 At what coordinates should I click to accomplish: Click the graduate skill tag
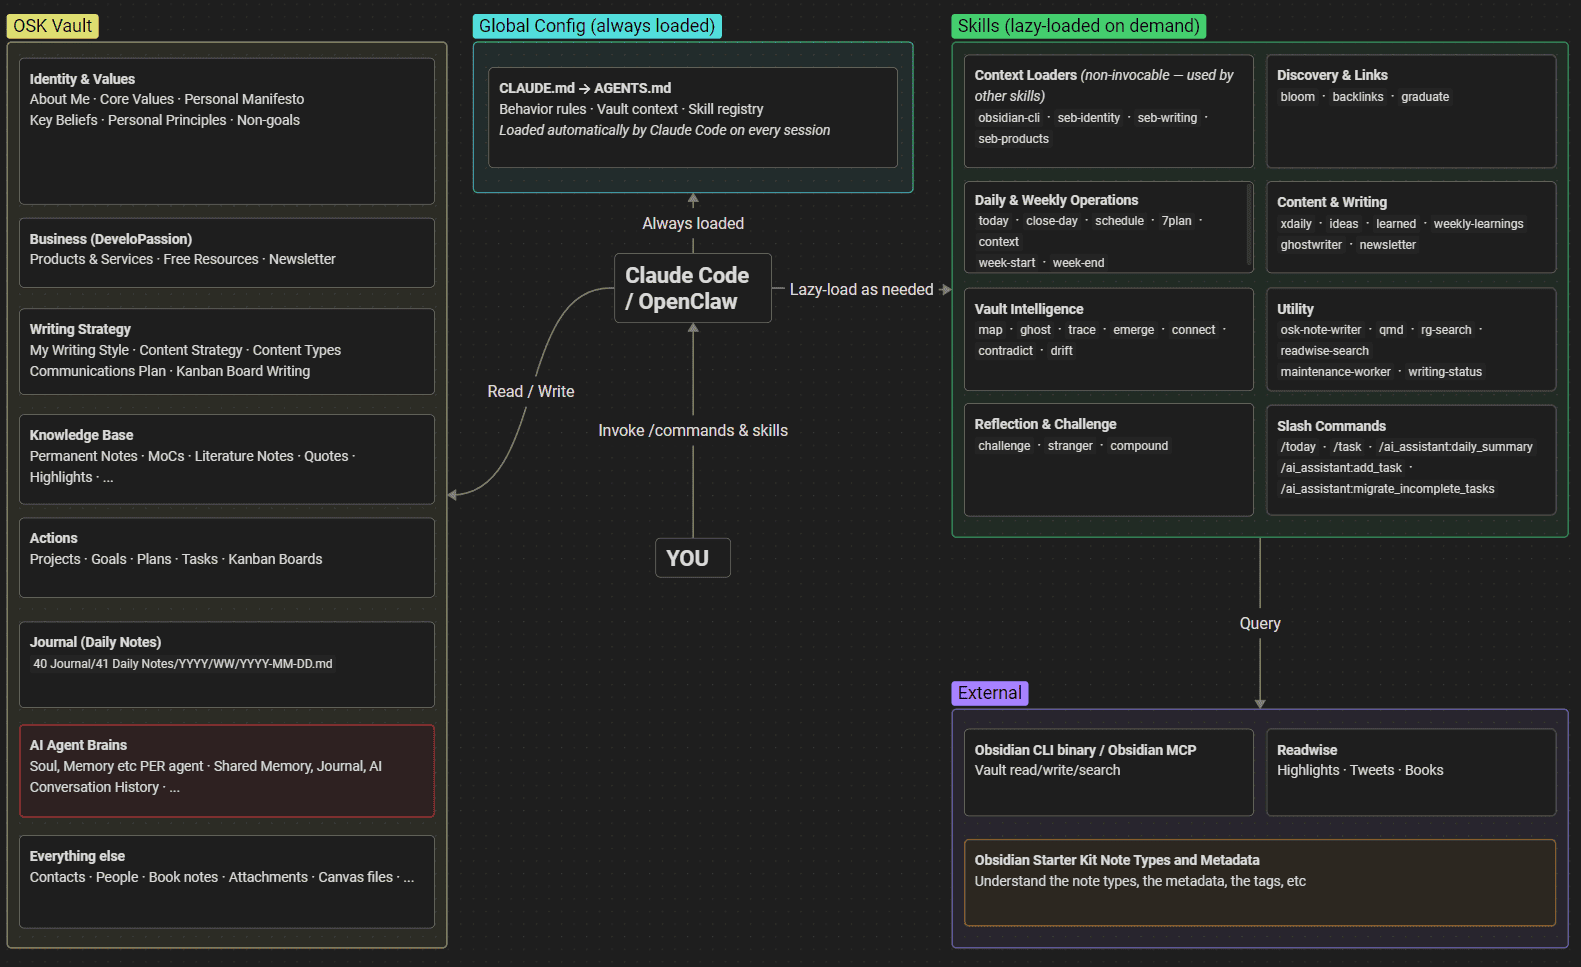(x=1425, y=97)
